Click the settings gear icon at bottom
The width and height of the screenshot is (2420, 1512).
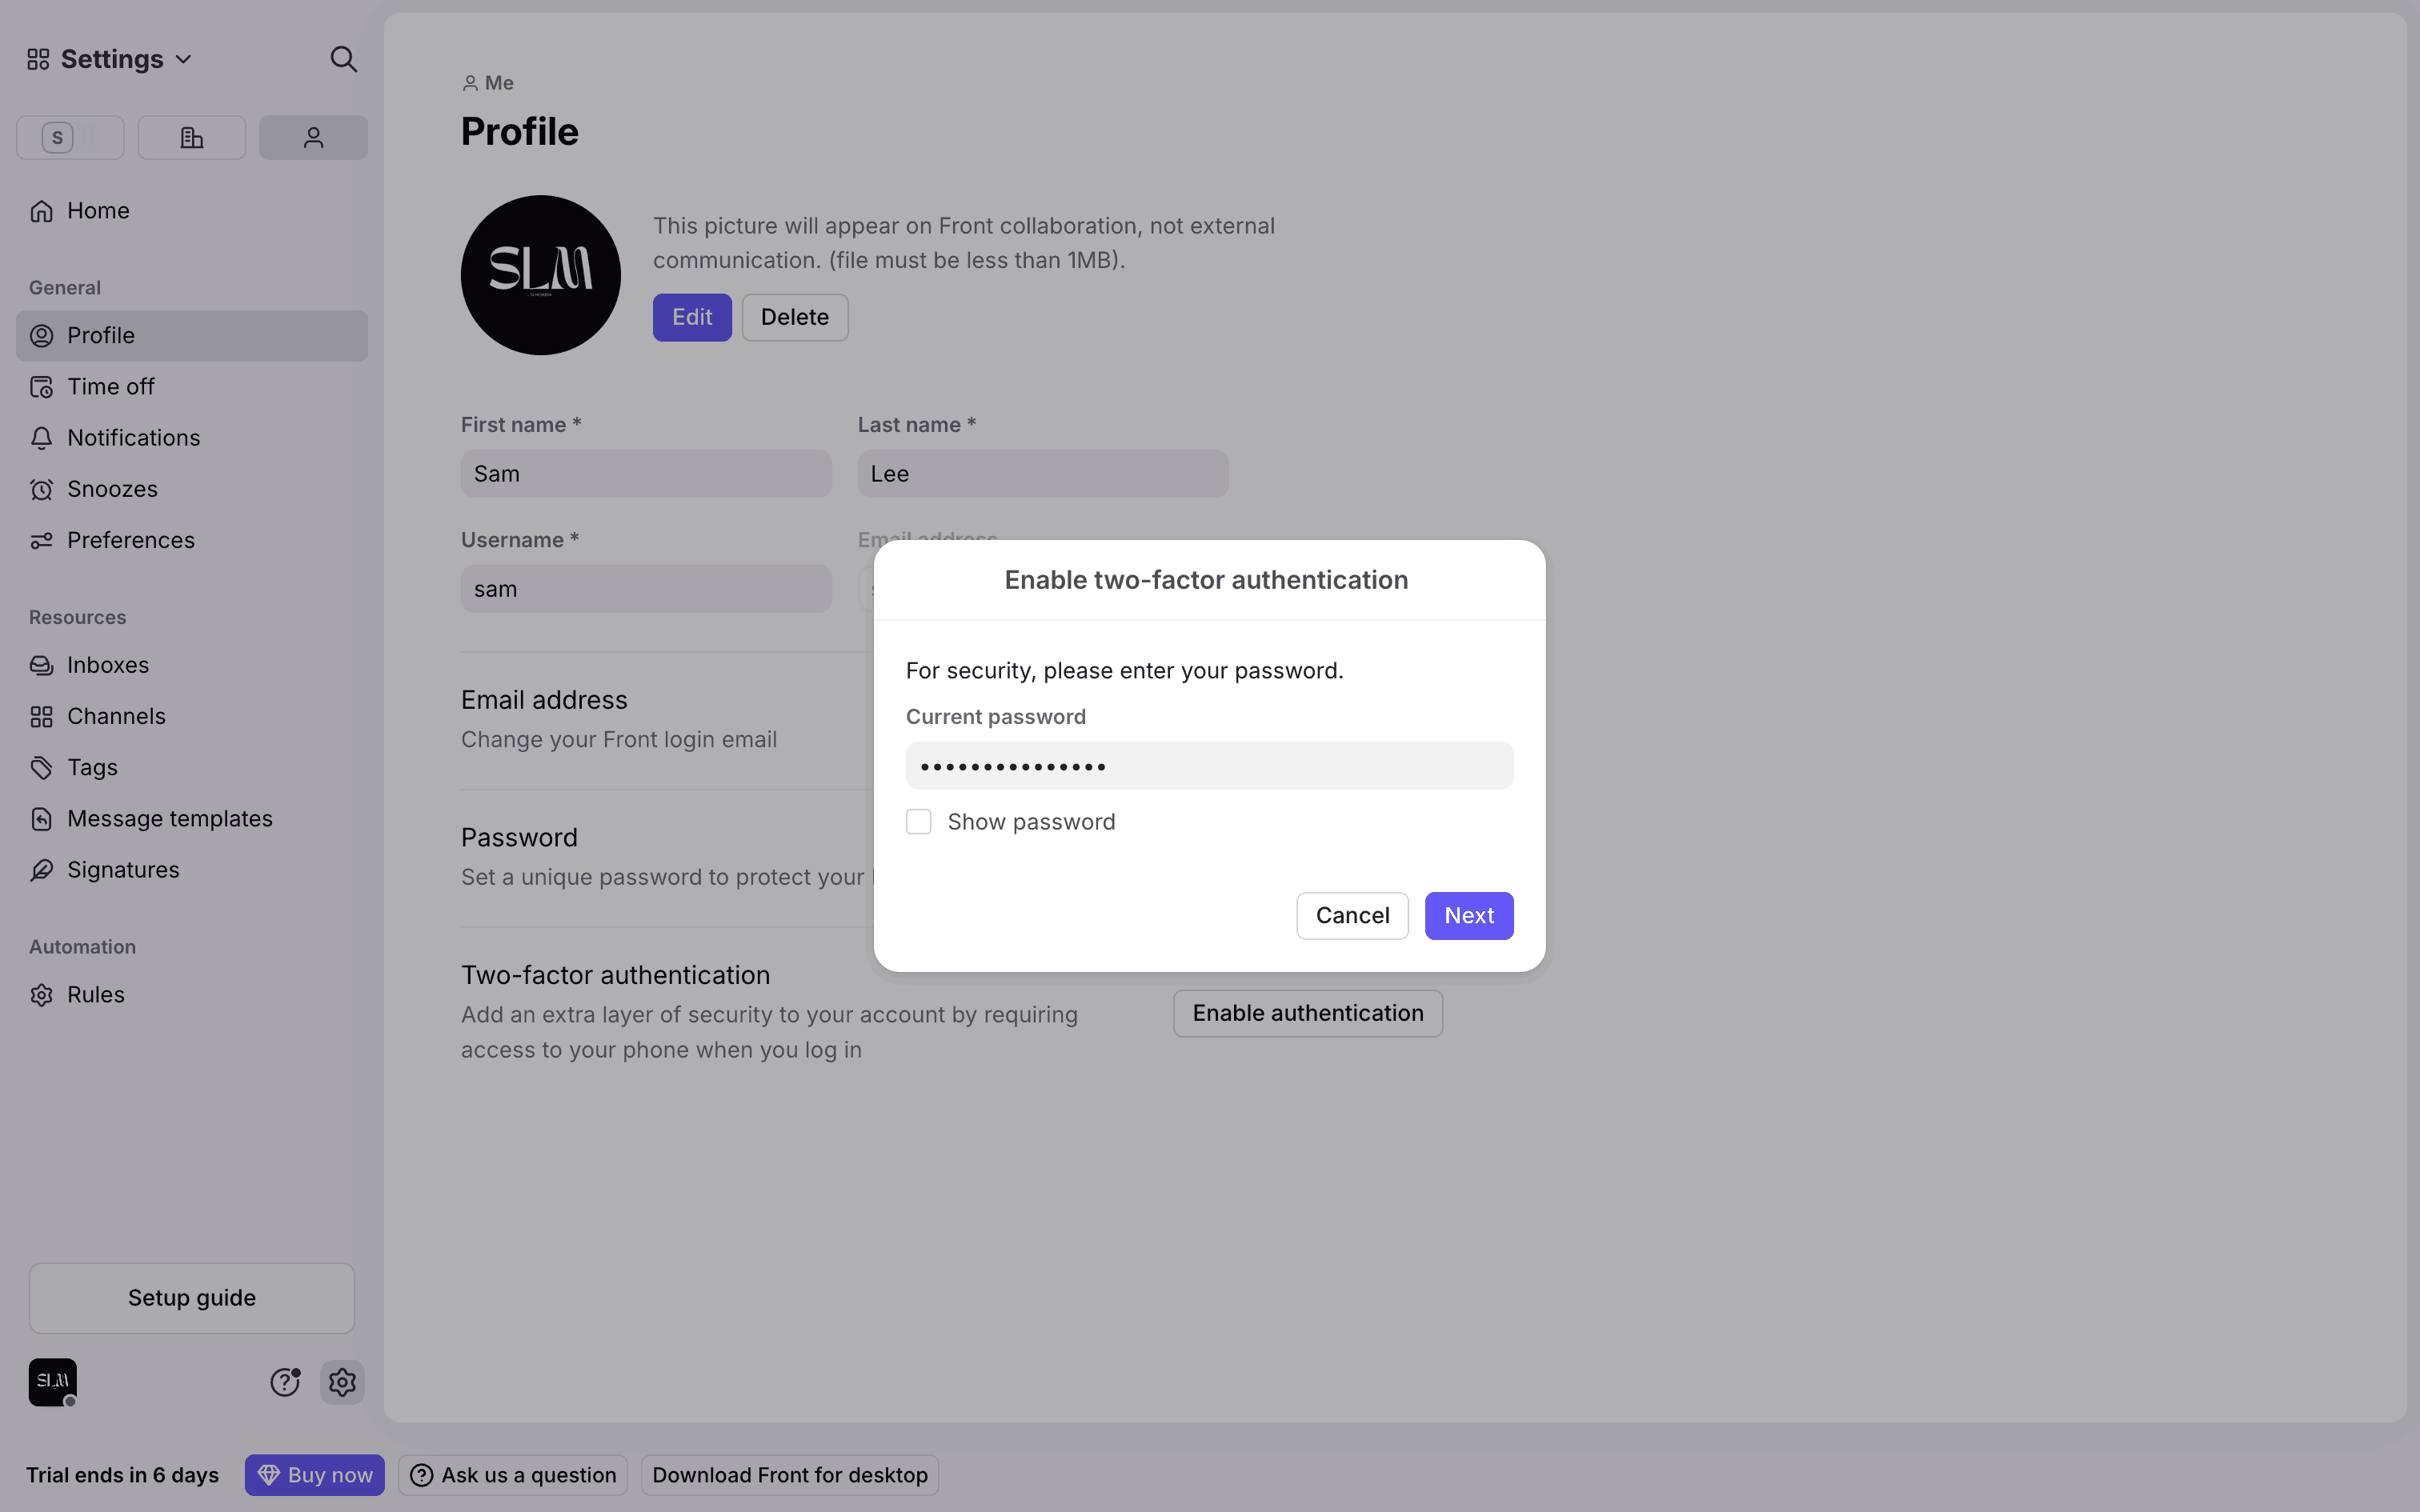(342, 1382)
